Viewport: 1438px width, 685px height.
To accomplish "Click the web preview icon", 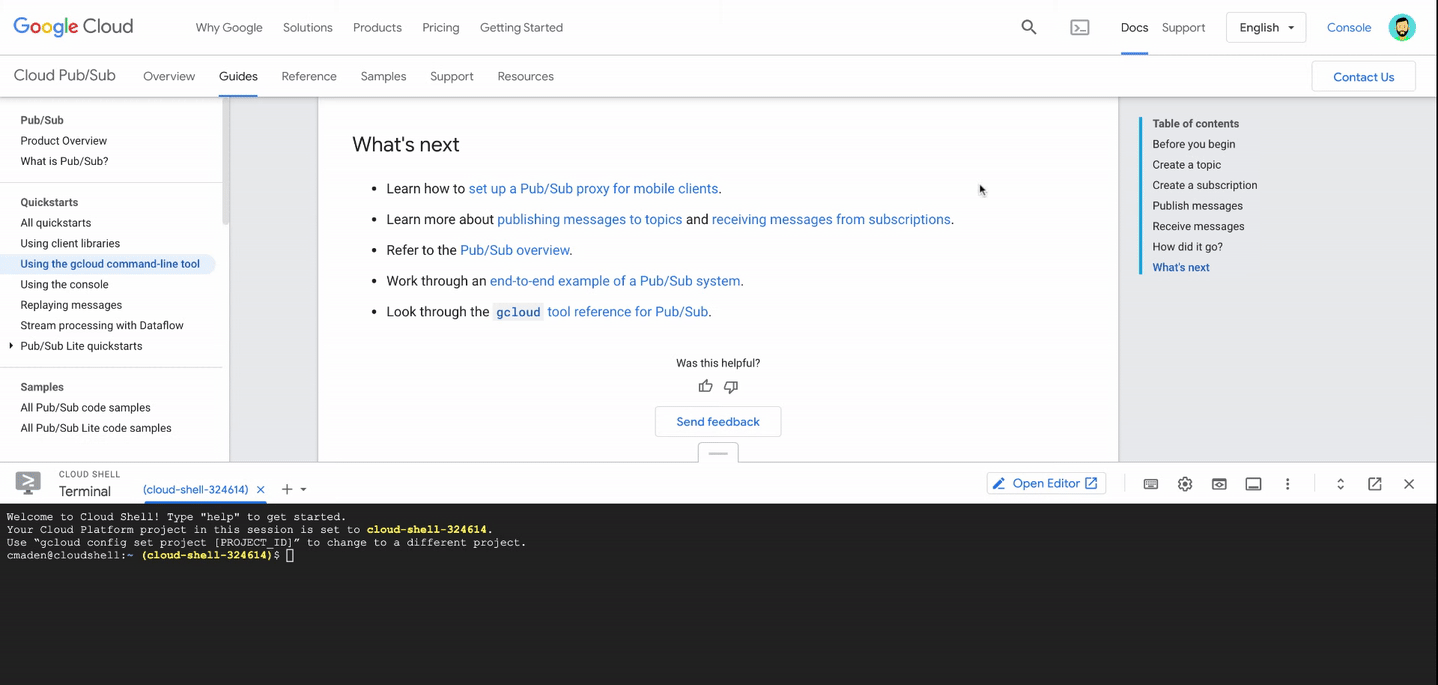I will 1219,484.
